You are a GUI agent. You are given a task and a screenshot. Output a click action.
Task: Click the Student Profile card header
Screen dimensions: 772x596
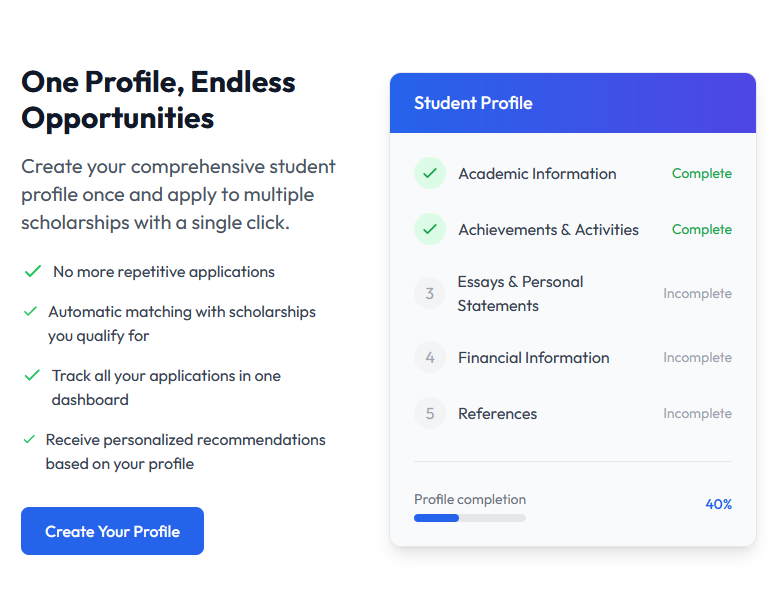coord(573,103)
